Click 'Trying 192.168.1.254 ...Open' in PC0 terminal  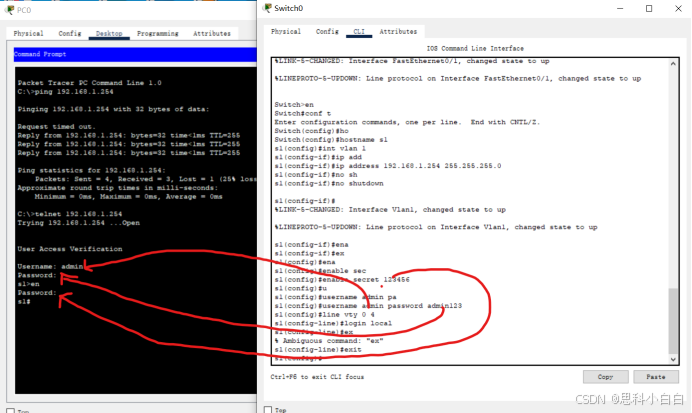point(79,223)
